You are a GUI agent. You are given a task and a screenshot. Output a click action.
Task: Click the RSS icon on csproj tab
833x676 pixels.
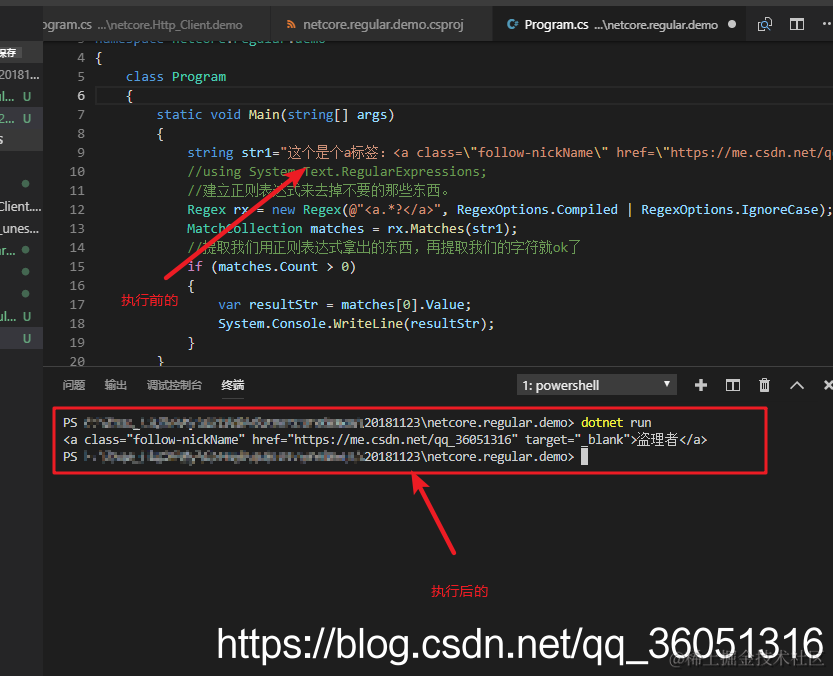tap(291, 24)
